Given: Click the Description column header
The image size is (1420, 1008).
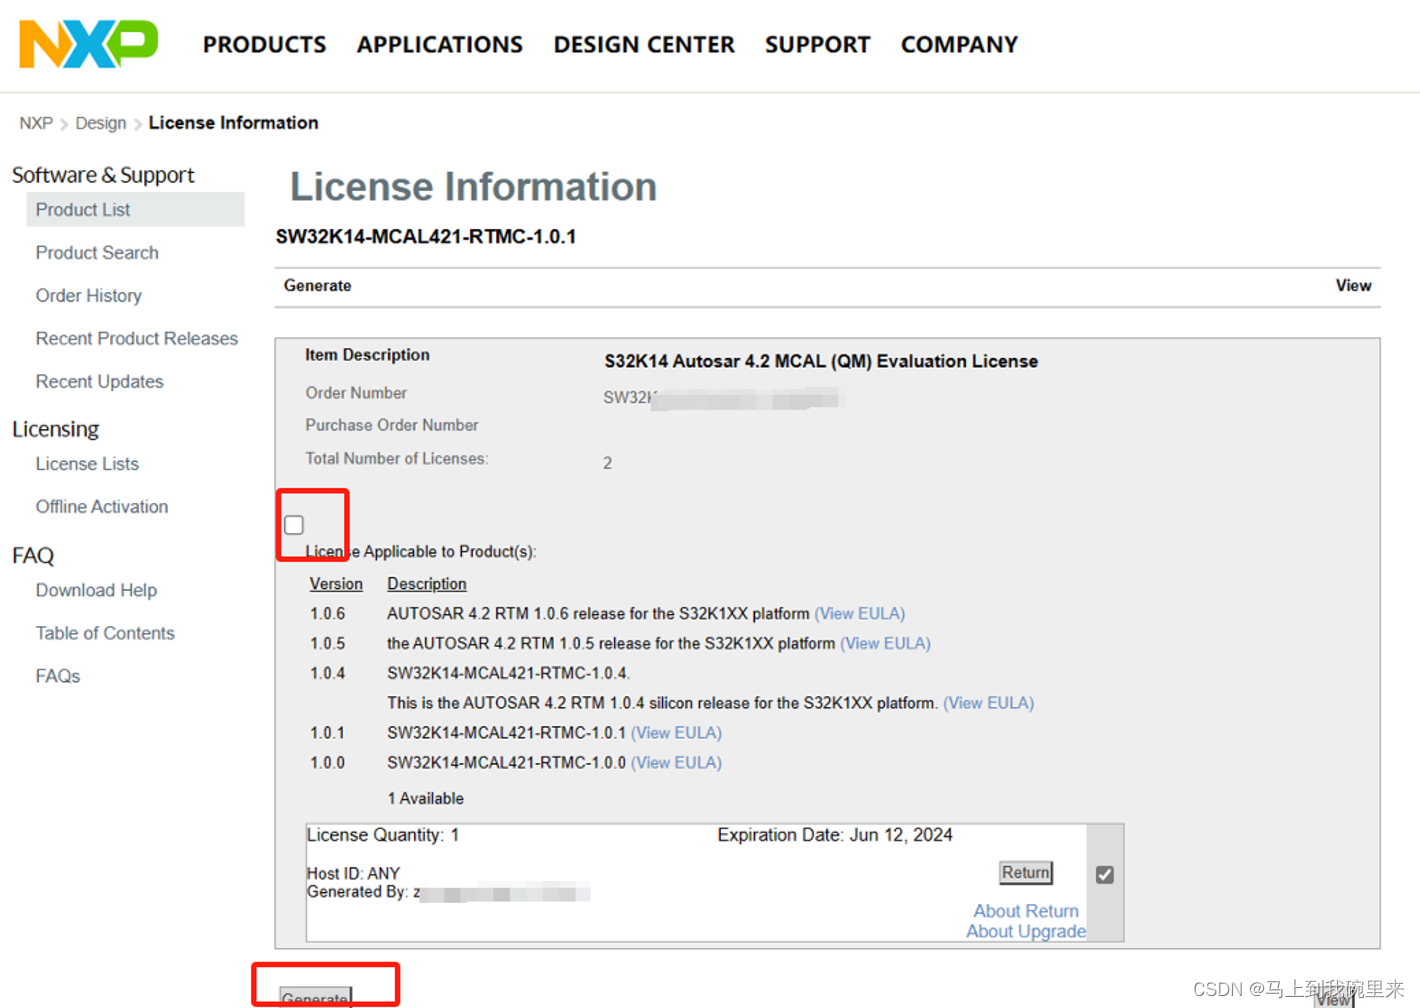Looking at the screenshot, I should coord(427,584).
